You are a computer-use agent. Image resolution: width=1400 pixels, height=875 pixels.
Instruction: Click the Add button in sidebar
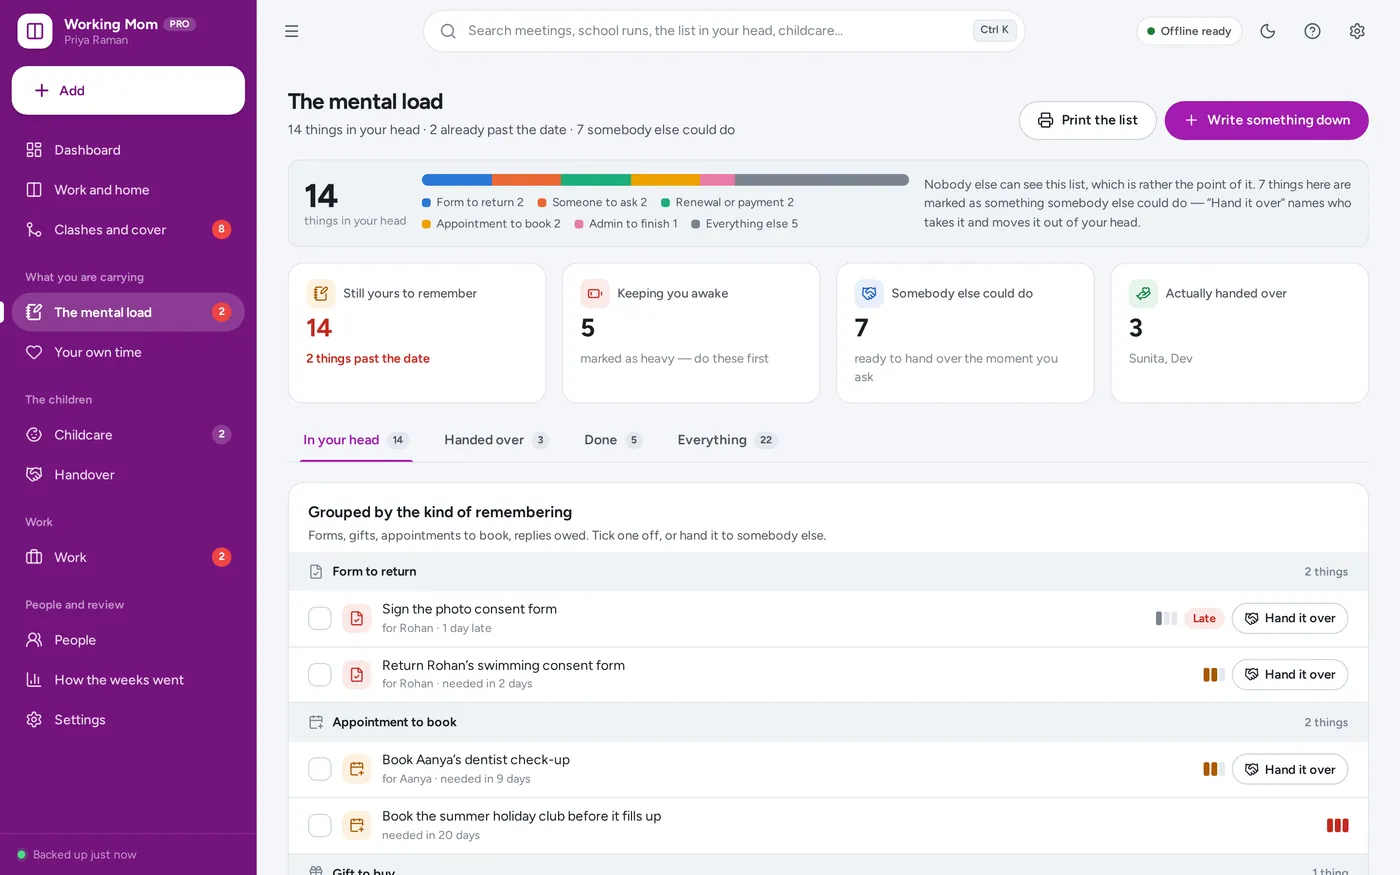[128, 90]
